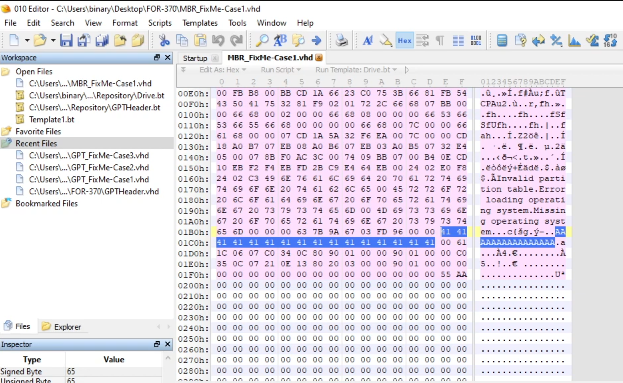Click the run template play arrow
The width and height of the screenshot is (623, 383).
point(406,70)
